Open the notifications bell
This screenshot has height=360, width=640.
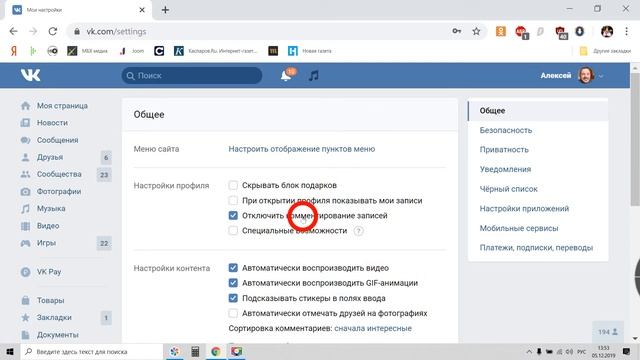[x=287, y=76]
